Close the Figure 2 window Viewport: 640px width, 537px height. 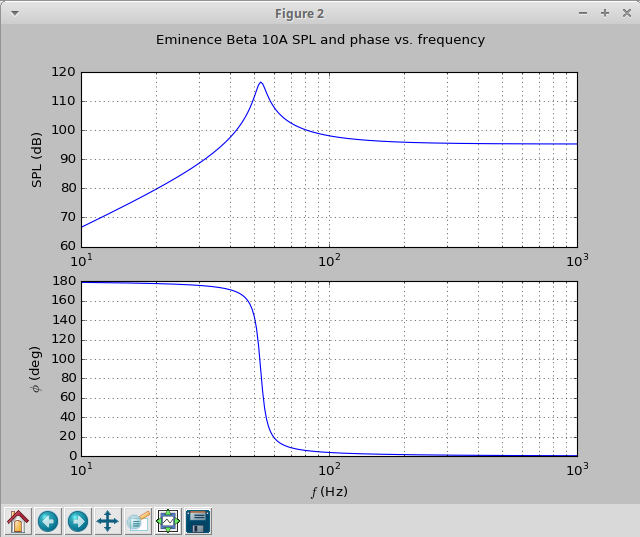coord(627,13)
